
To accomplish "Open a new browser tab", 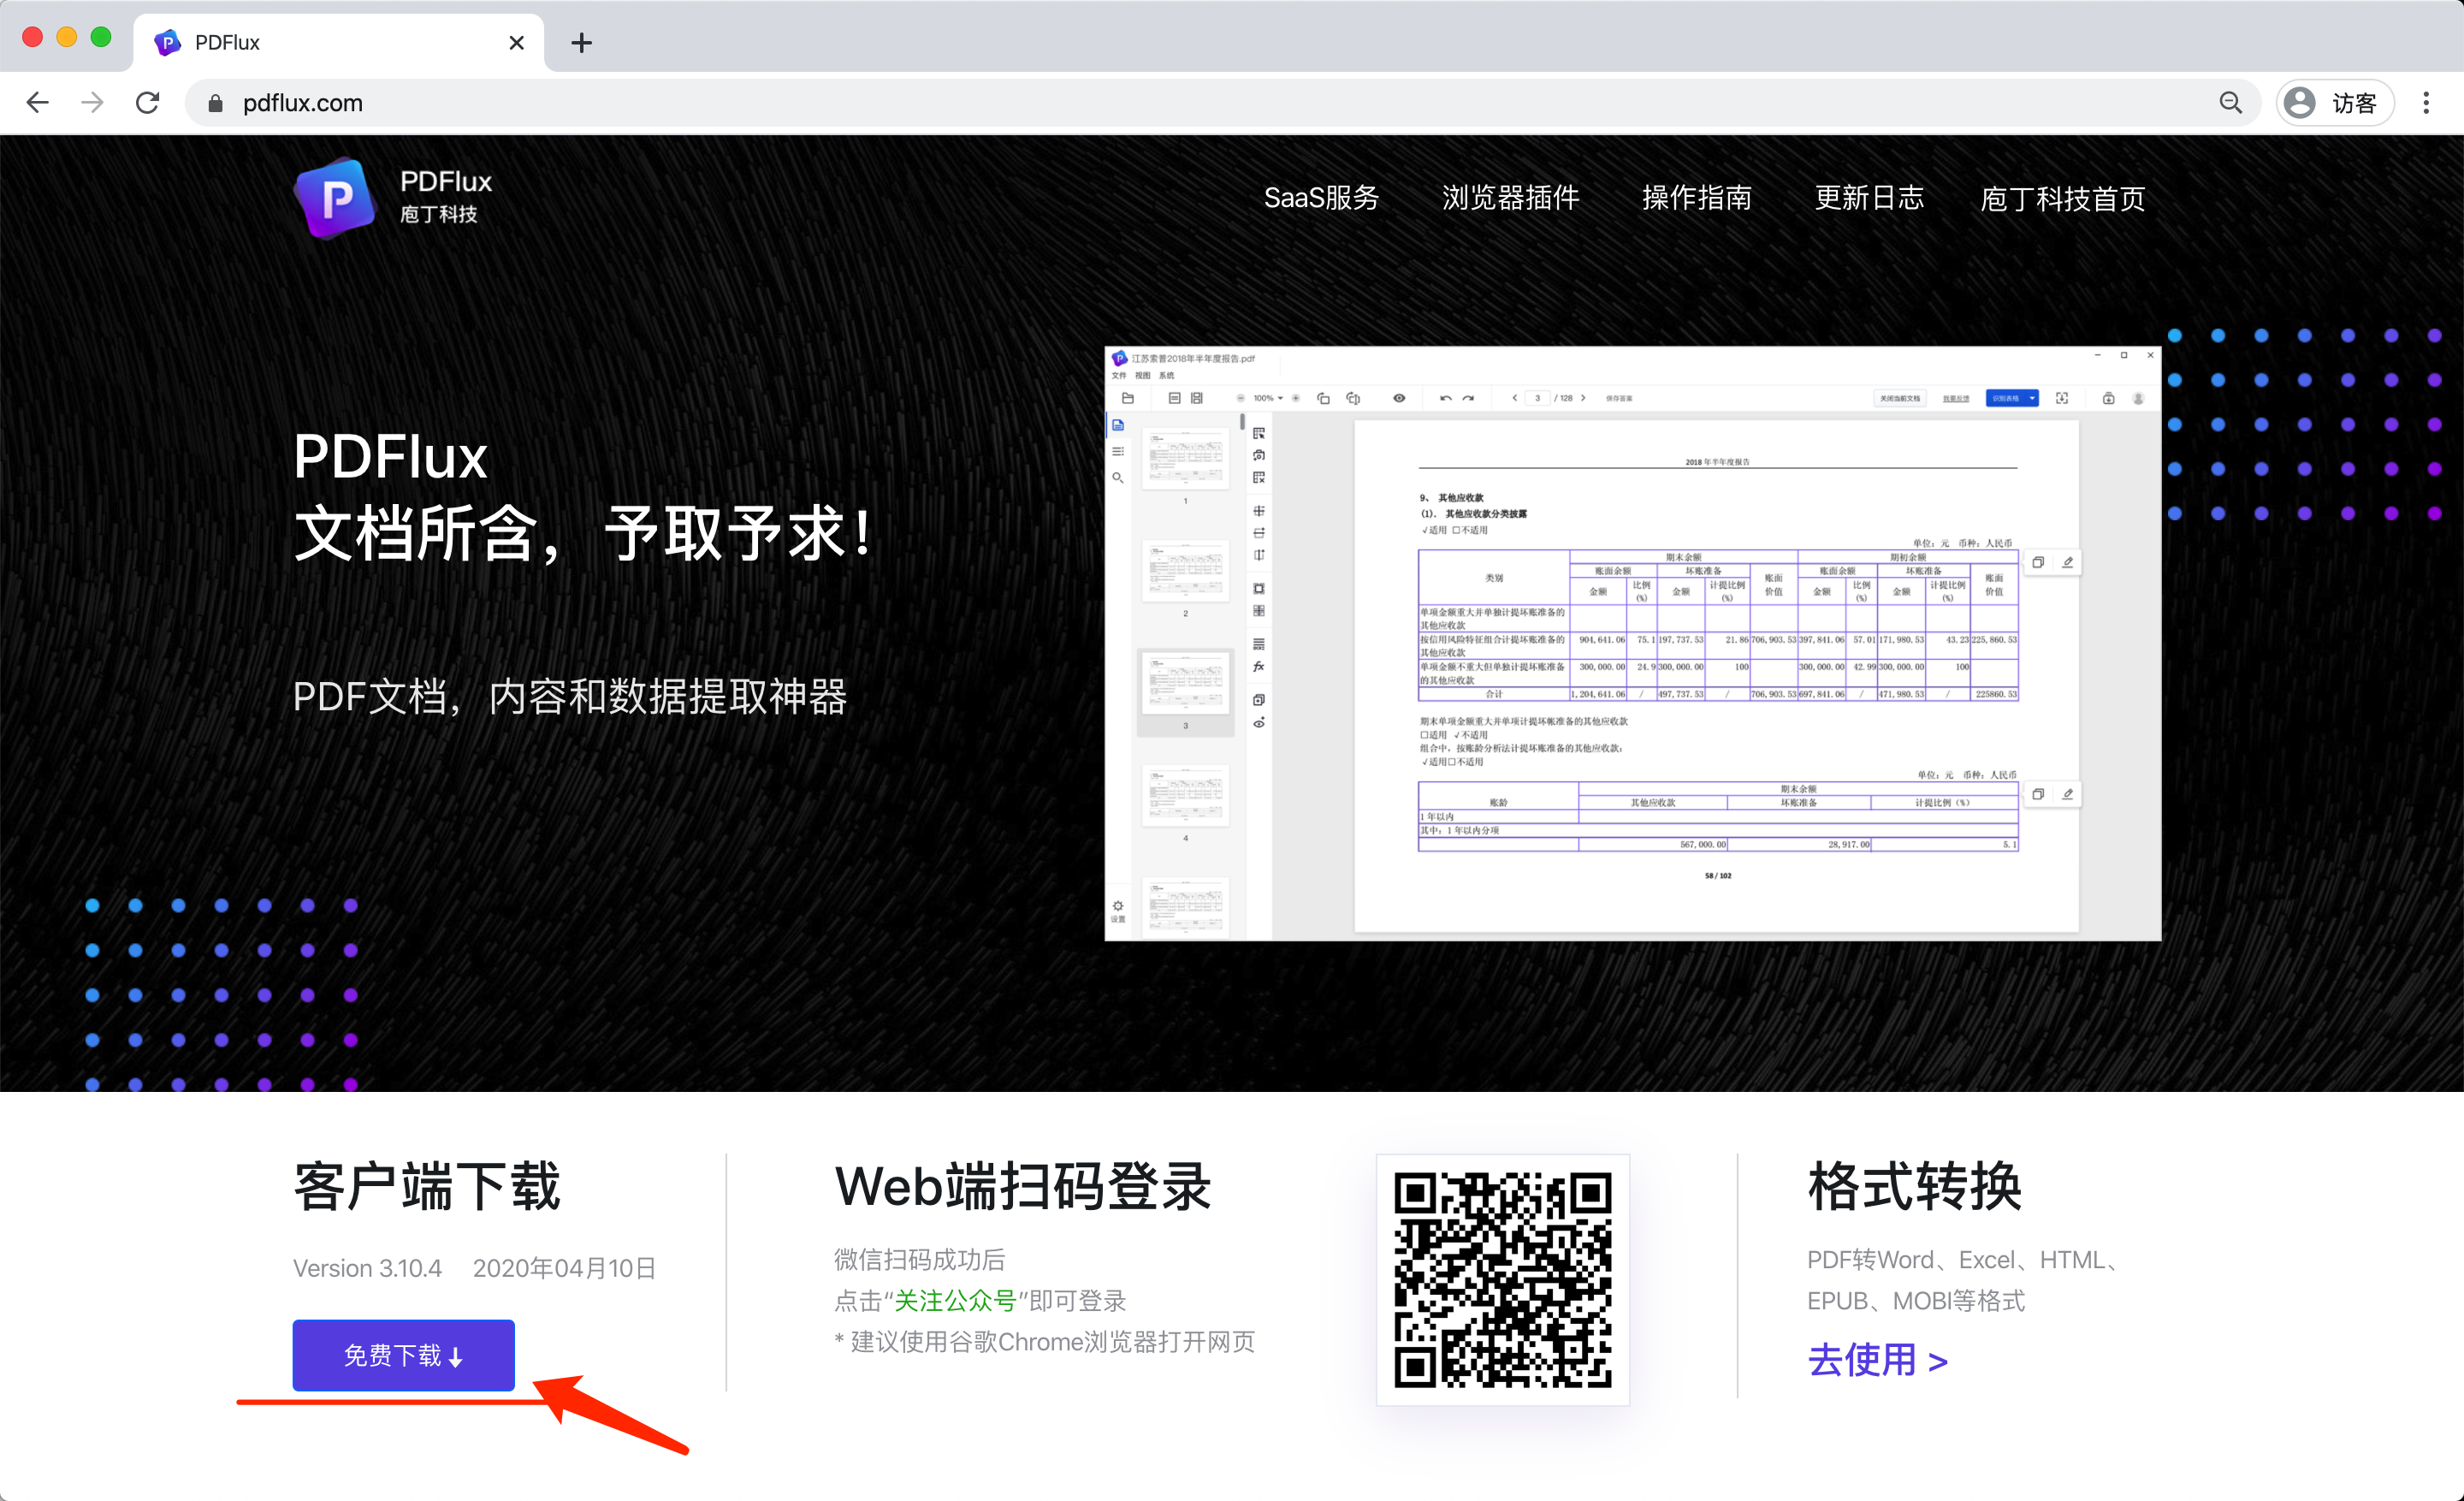I will click(582, 43).
